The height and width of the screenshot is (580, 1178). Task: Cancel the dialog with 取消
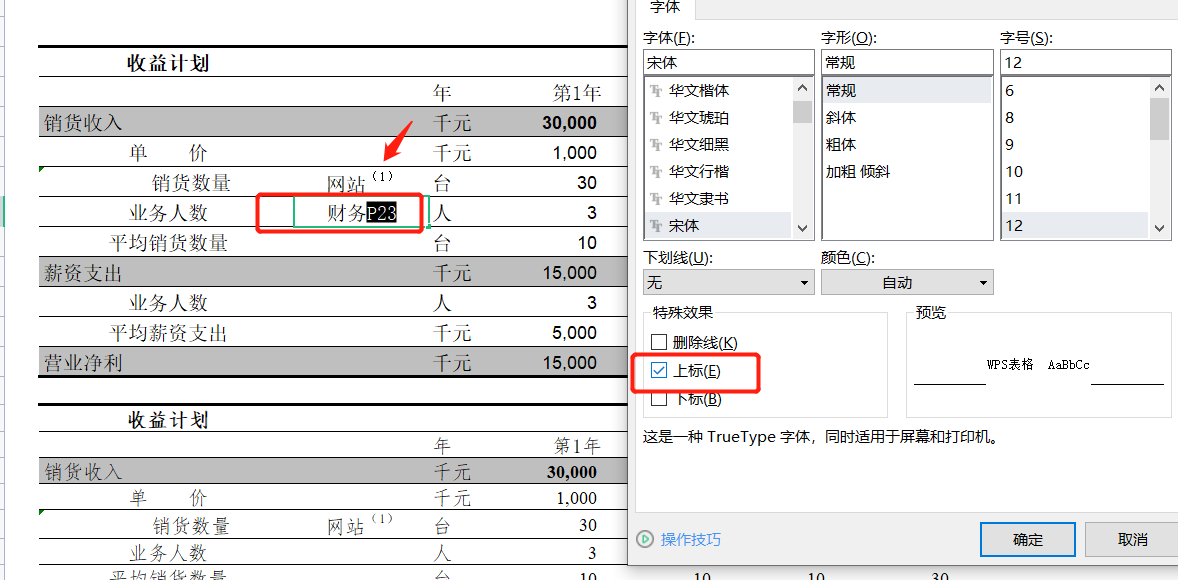pyautogui.click(x=1132, y=539)
